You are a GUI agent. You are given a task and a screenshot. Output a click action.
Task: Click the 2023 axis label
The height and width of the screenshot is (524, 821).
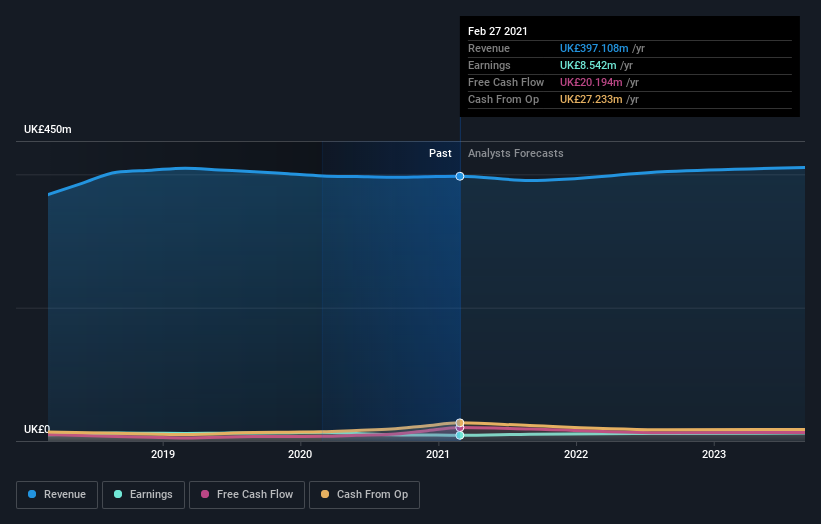[714, 454]
